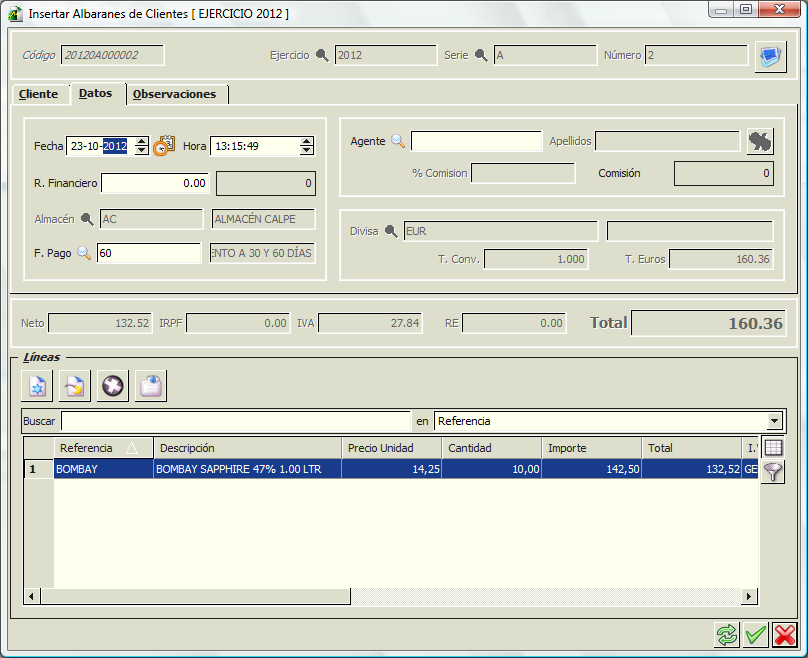
Task: Open the F. Pago search magnifier
Action: pos(84,253)
